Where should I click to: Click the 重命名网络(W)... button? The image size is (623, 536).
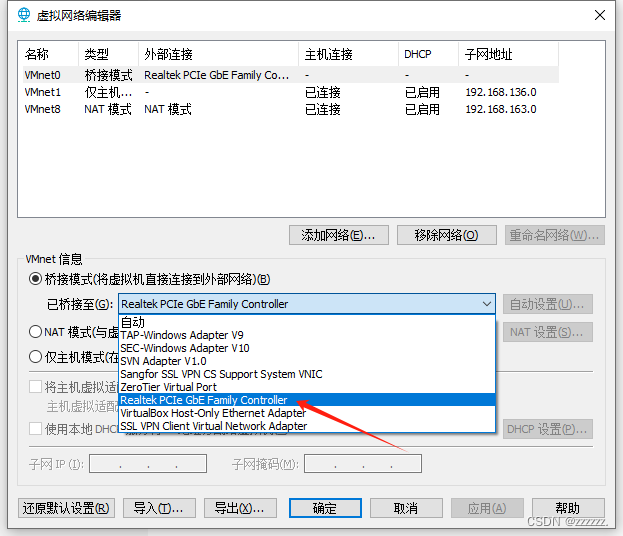555,235
